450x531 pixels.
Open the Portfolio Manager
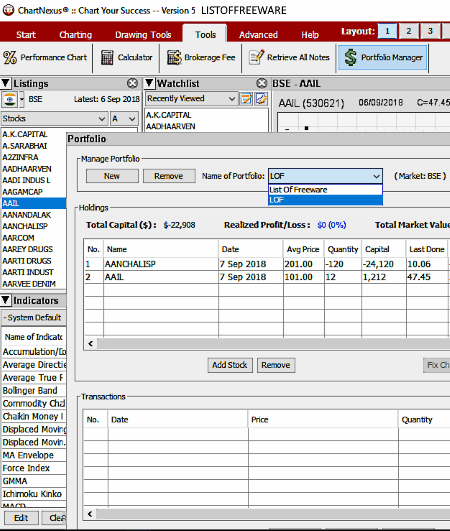pos(383,58)
